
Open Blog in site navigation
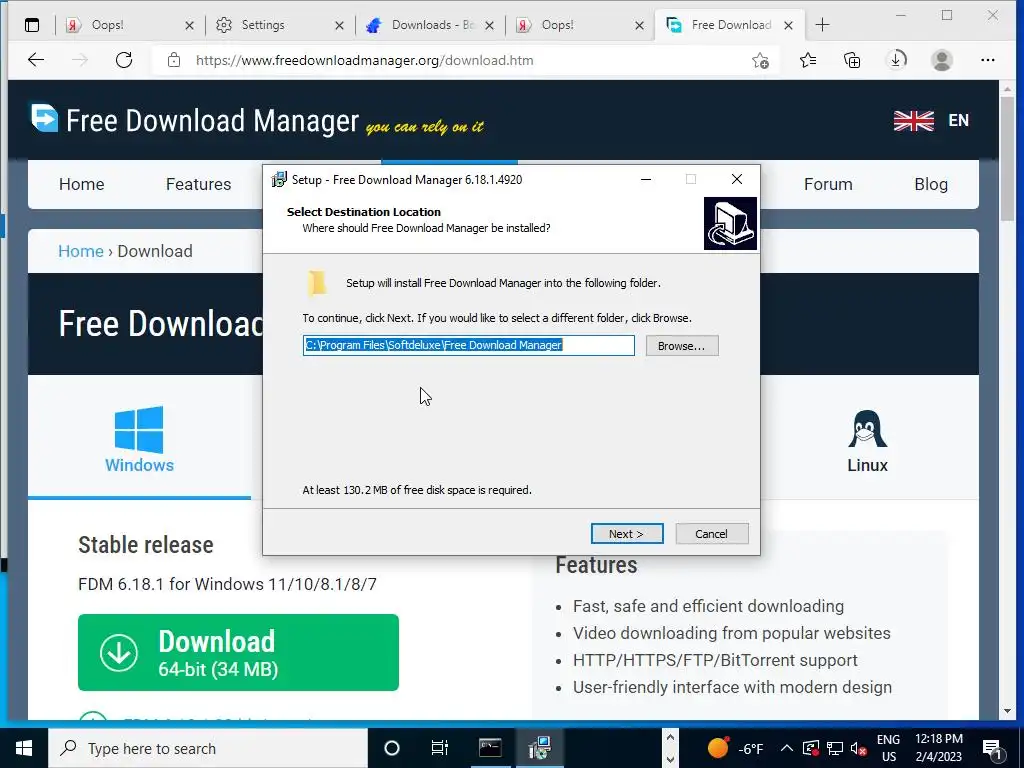point(931,184)
